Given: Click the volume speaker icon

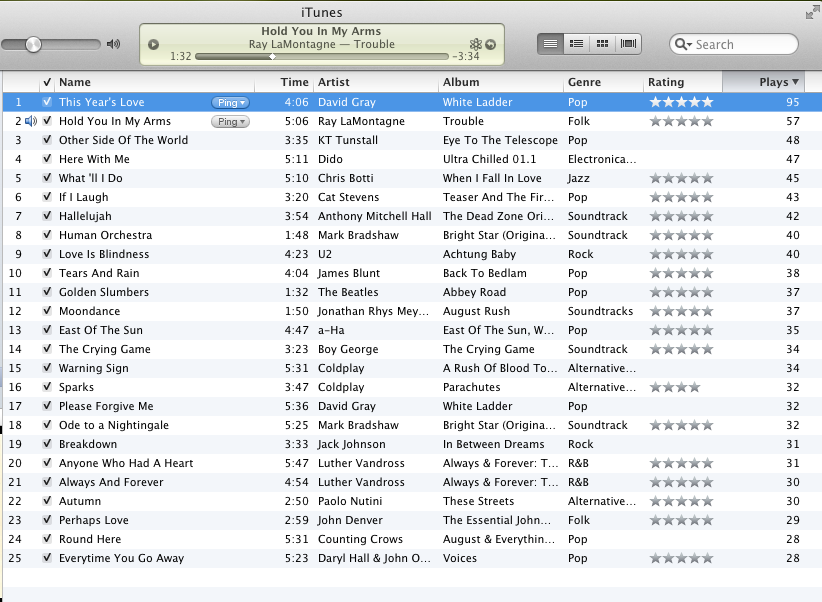Looking at the screenshot, I should (x=113, y=44).
